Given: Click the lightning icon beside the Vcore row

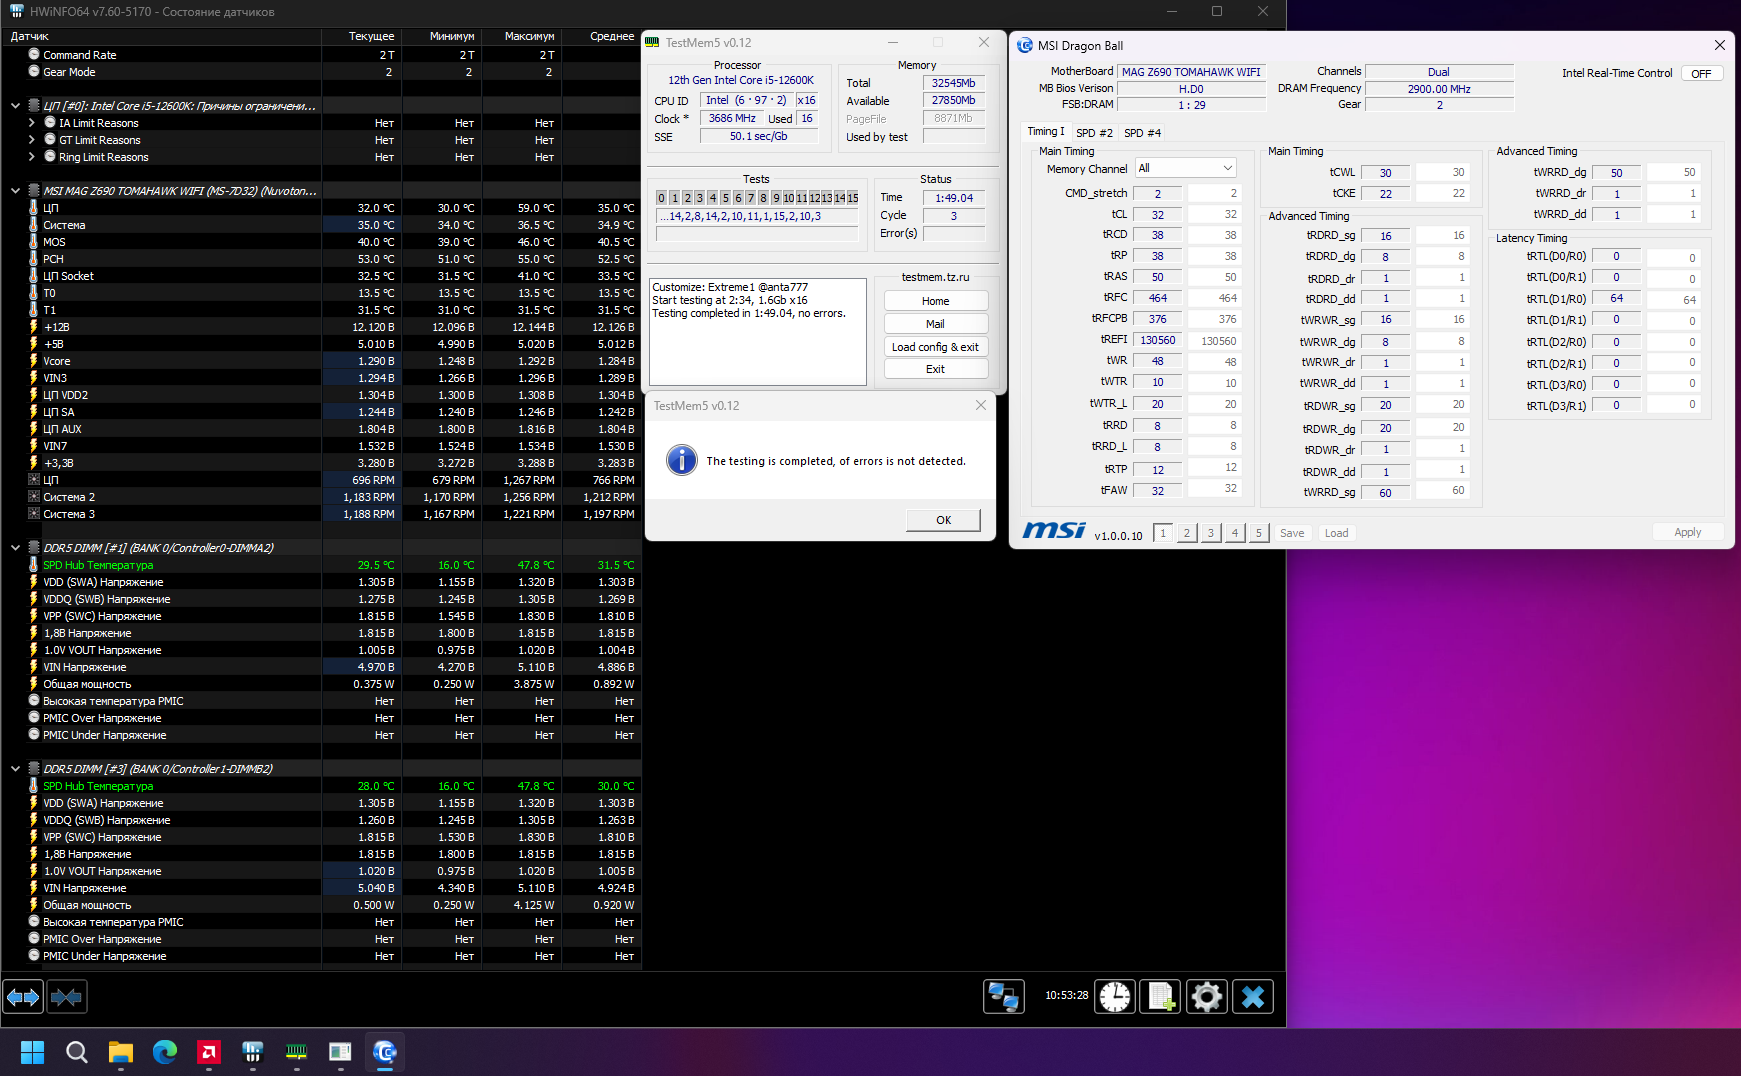Looking at the screenshot, I should 34,361.
